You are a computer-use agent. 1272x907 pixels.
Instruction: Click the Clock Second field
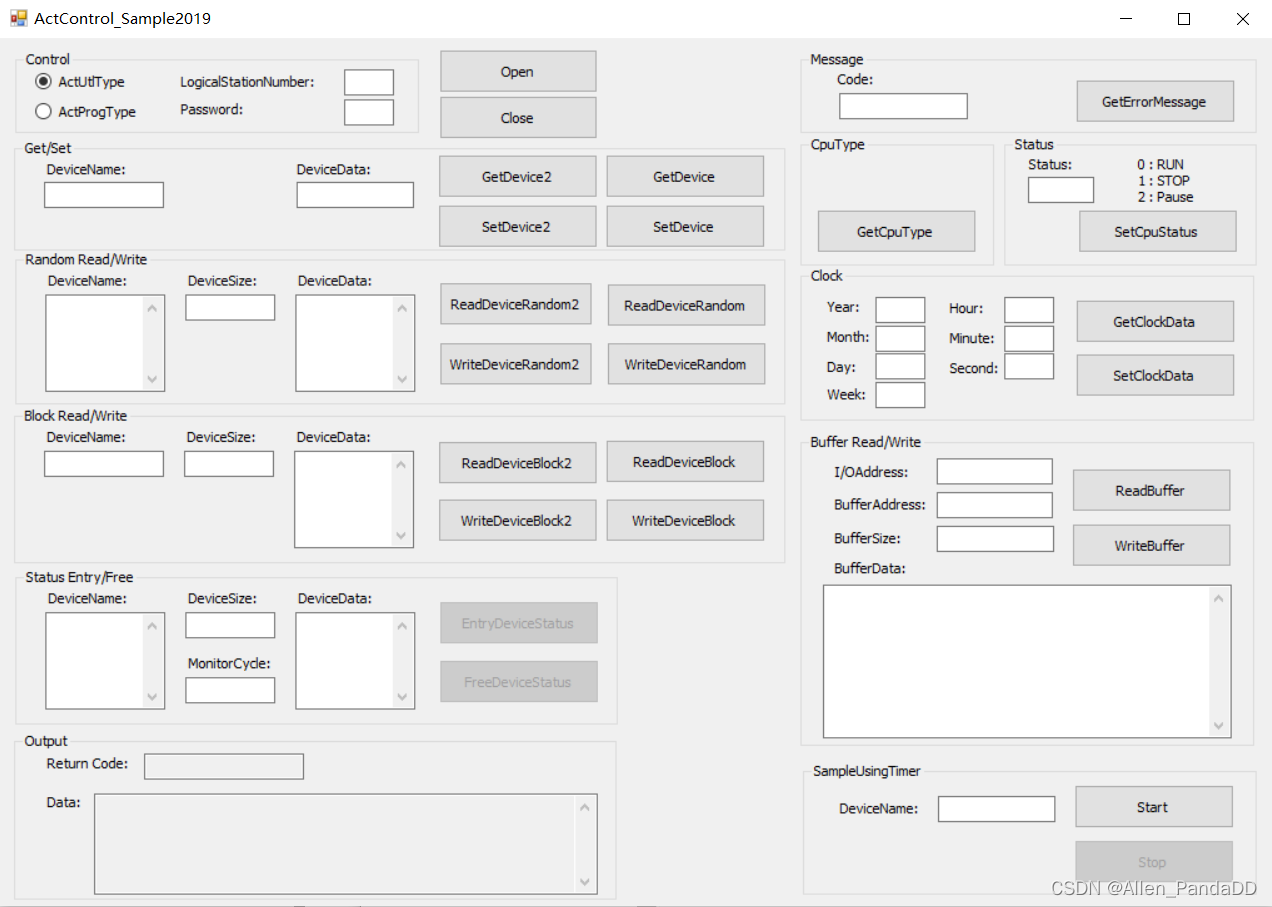tap(1029, 367)
